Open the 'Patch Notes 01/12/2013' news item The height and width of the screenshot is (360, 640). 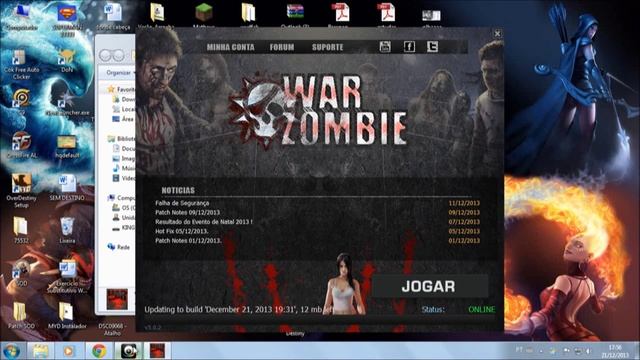point(188,240)
